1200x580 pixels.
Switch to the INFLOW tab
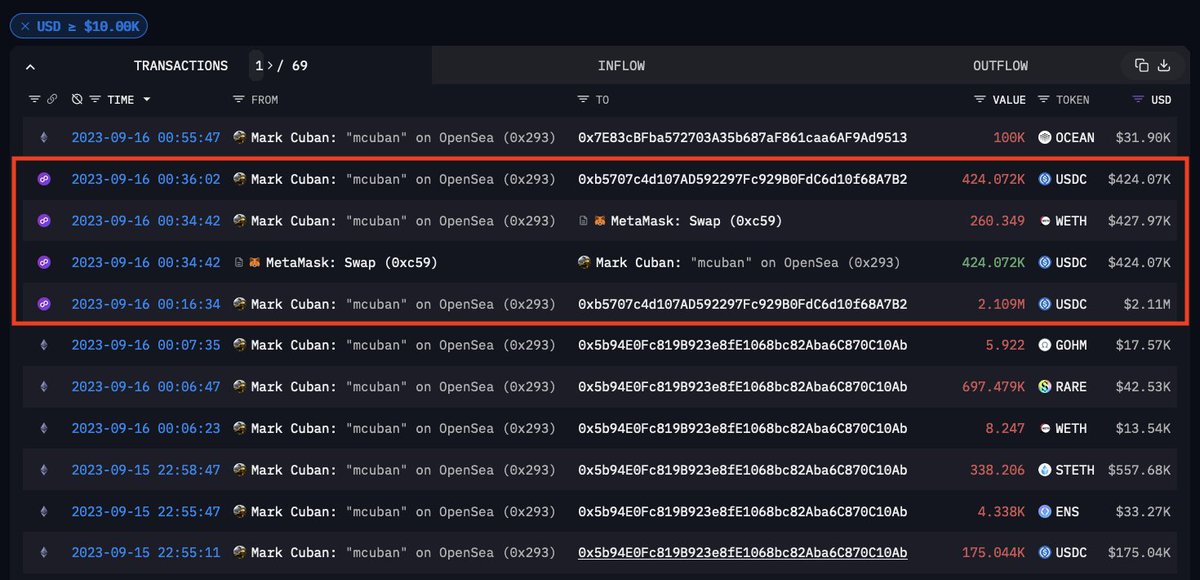[x=621, y=65]
